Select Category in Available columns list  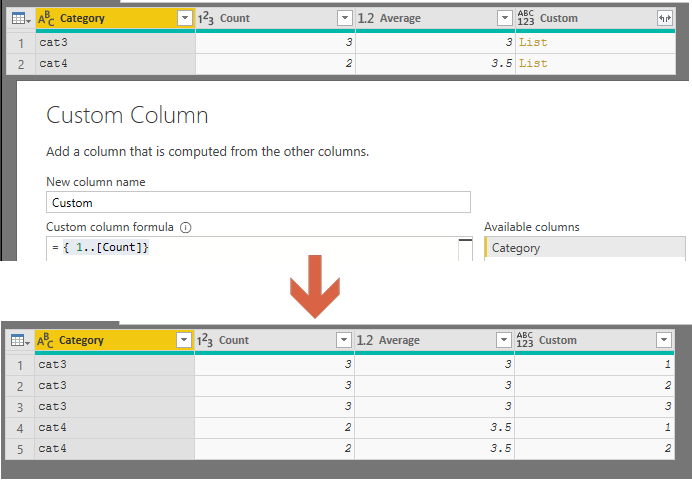(x=585, y=248)
